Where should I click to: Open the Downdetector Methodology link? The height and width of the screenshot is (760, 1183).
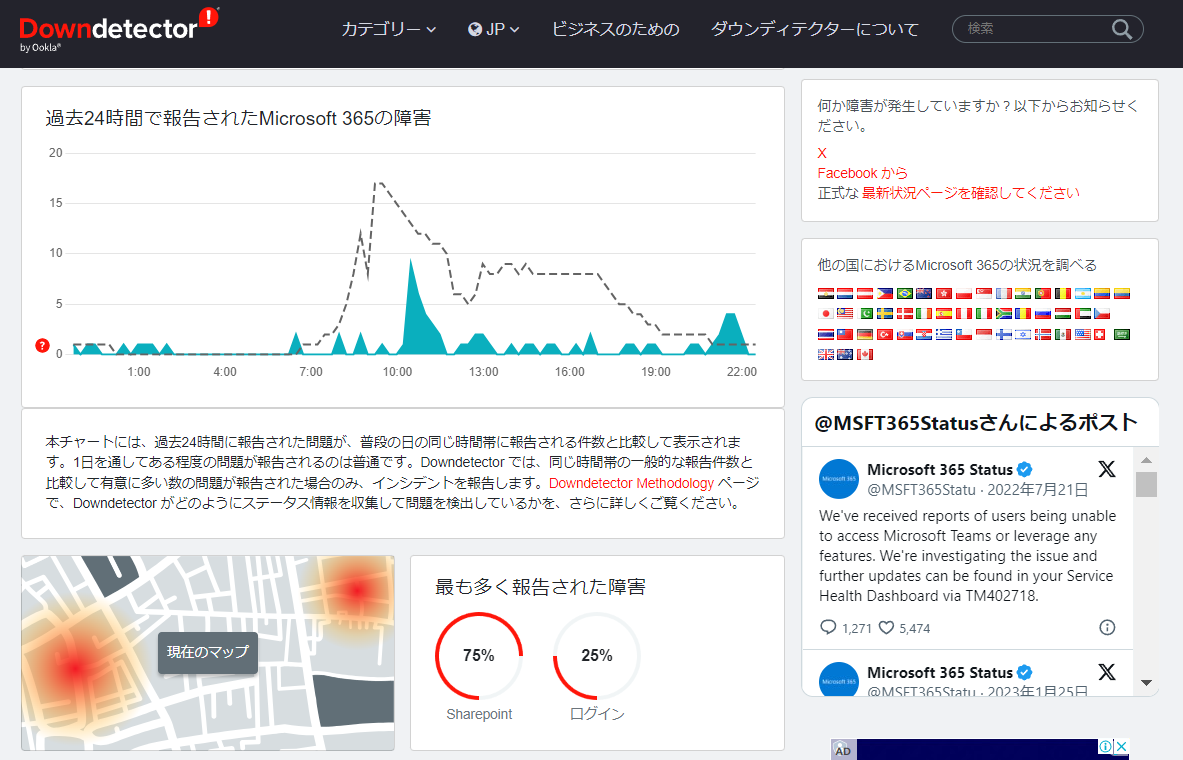pyautogui.click(x=631, y=483)
